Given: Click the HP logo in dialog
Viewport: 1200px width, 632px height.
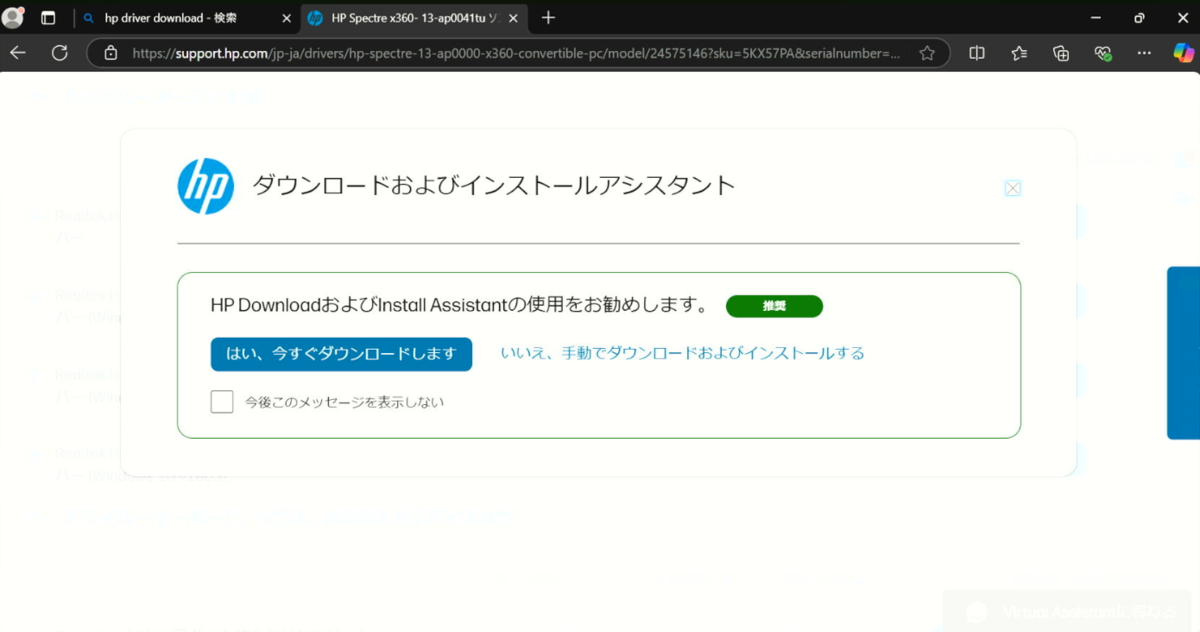Looking at the screenshot, I should [x=206, y=186].
